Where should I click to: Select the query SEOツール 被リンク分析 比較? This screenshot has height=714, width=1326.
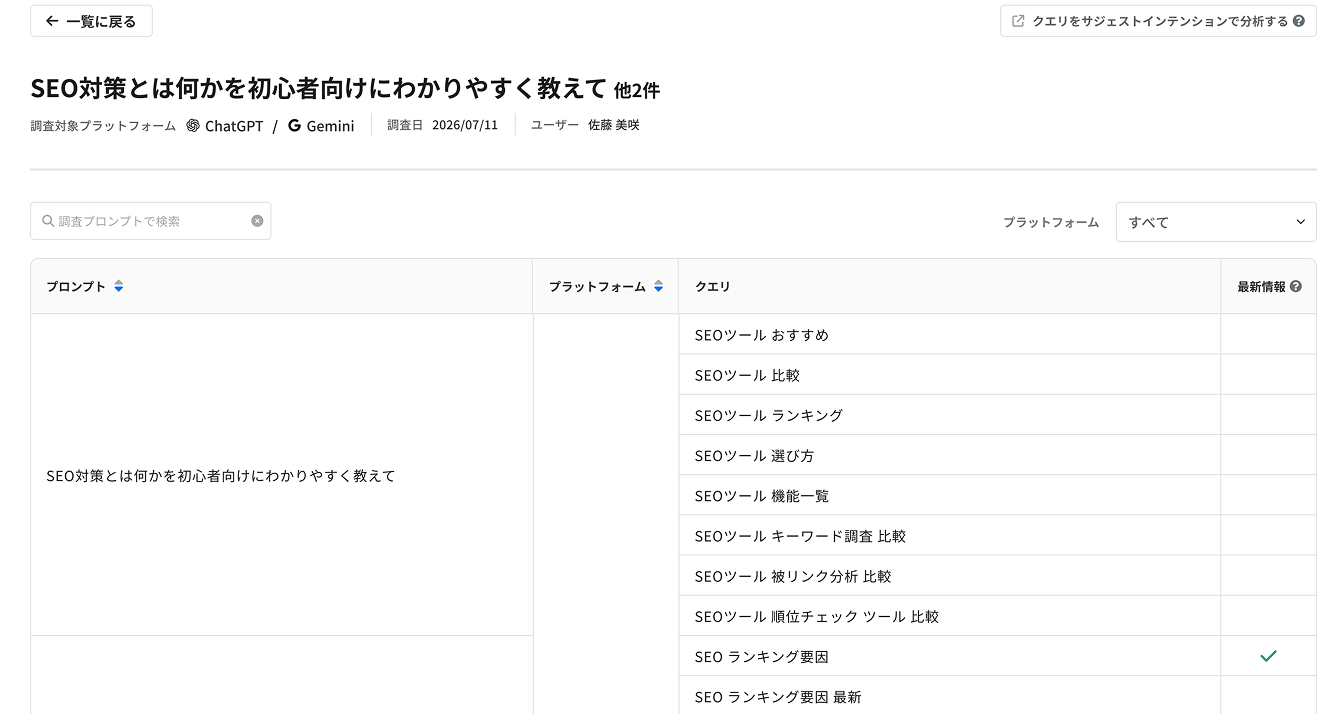pyautogui.click(x=793, y=576)
